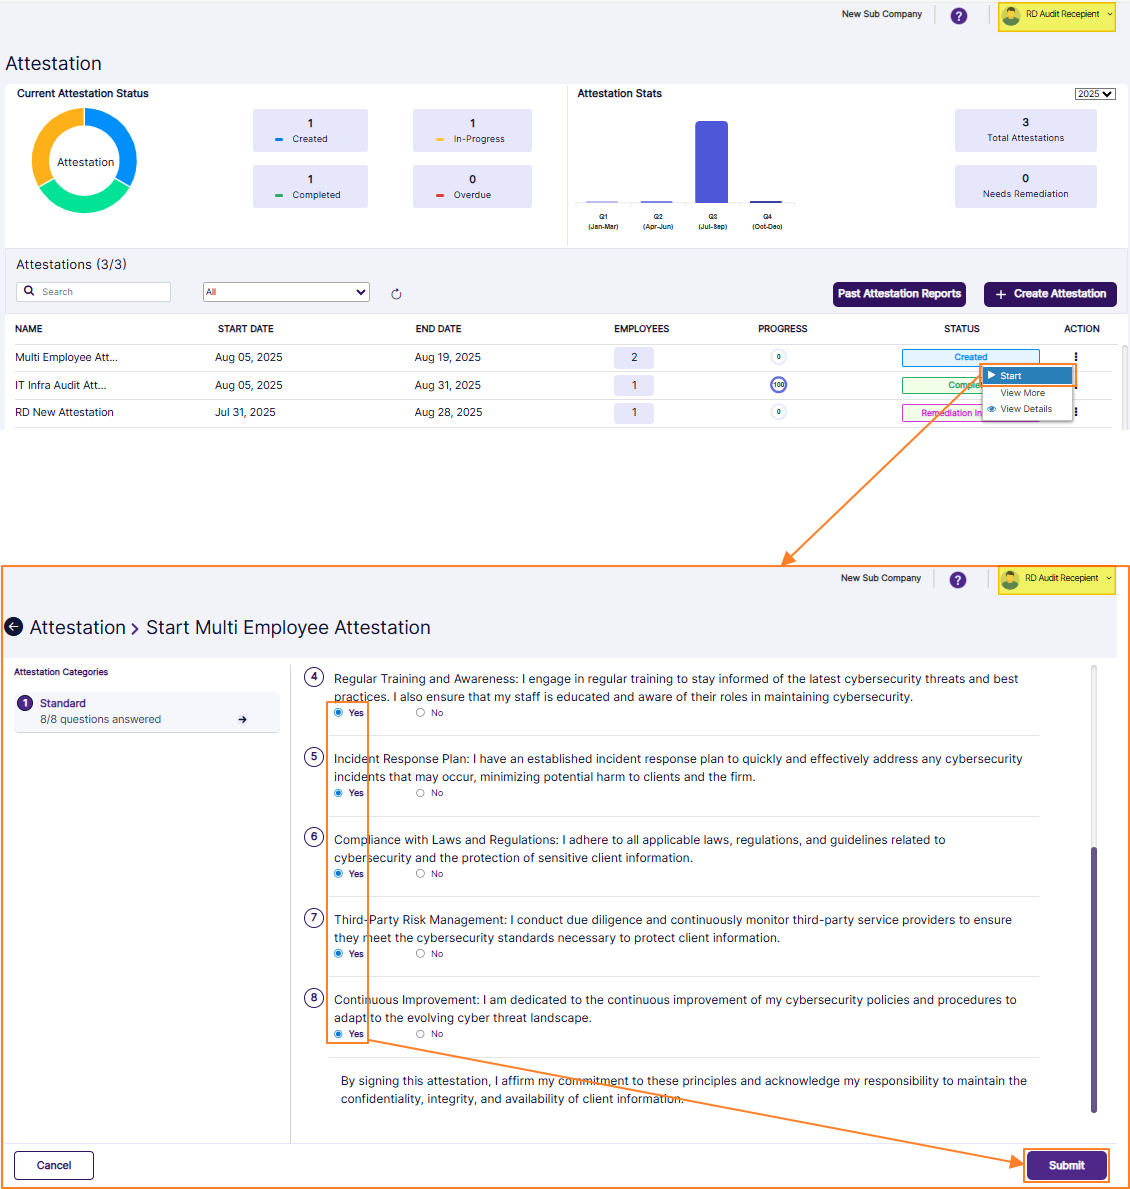This screenshot has width=1130, height=1189.
Task: Choose Start from the action context menu
Action: tap(1027, 376)
